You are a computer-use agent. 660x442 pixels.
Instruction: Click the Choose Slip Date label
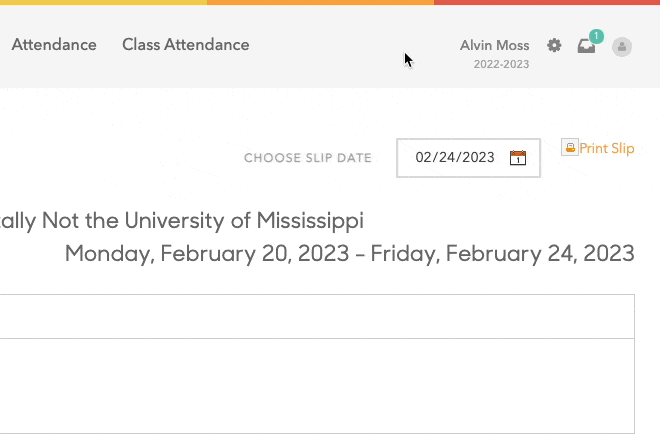pyautogui.click(x=307, y=158)
